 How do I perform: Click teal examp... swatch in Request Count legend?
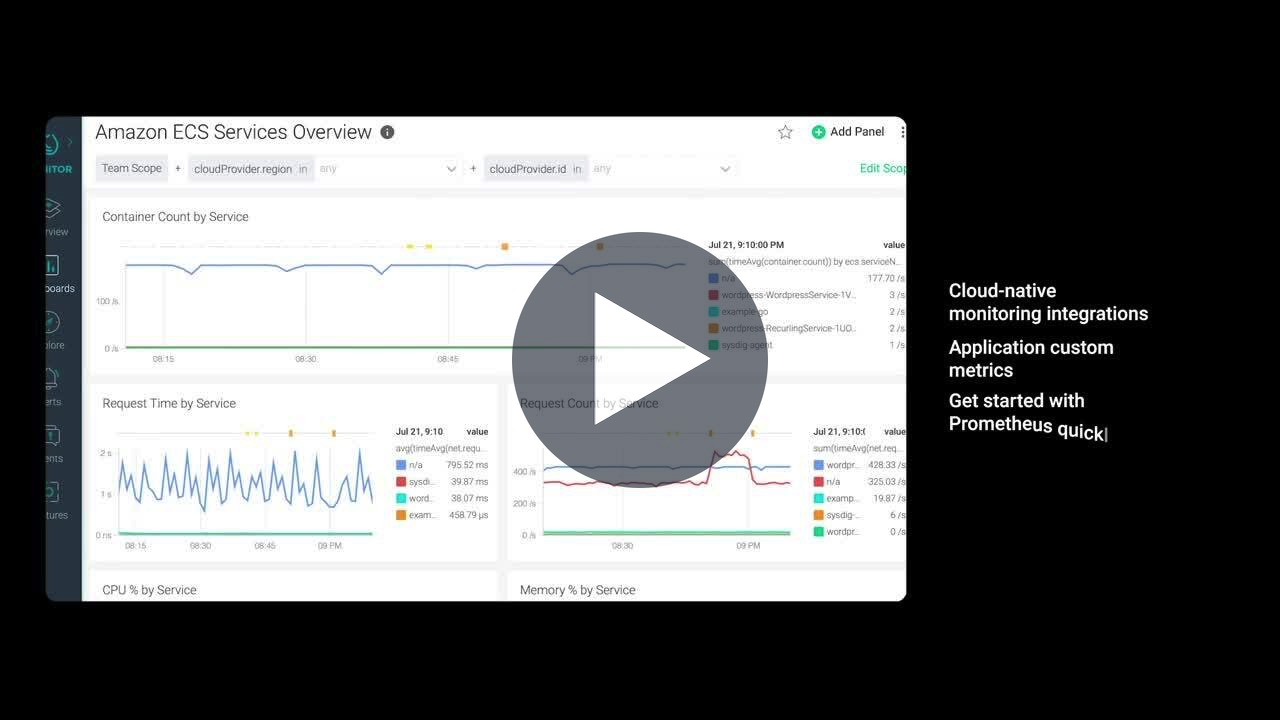pos(818,498)
